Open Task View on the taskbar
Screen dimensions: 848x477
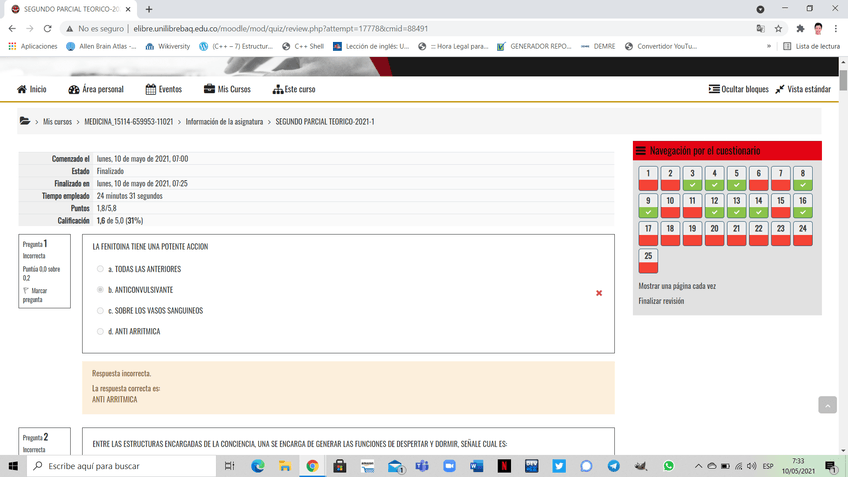[x=229, y=466]
